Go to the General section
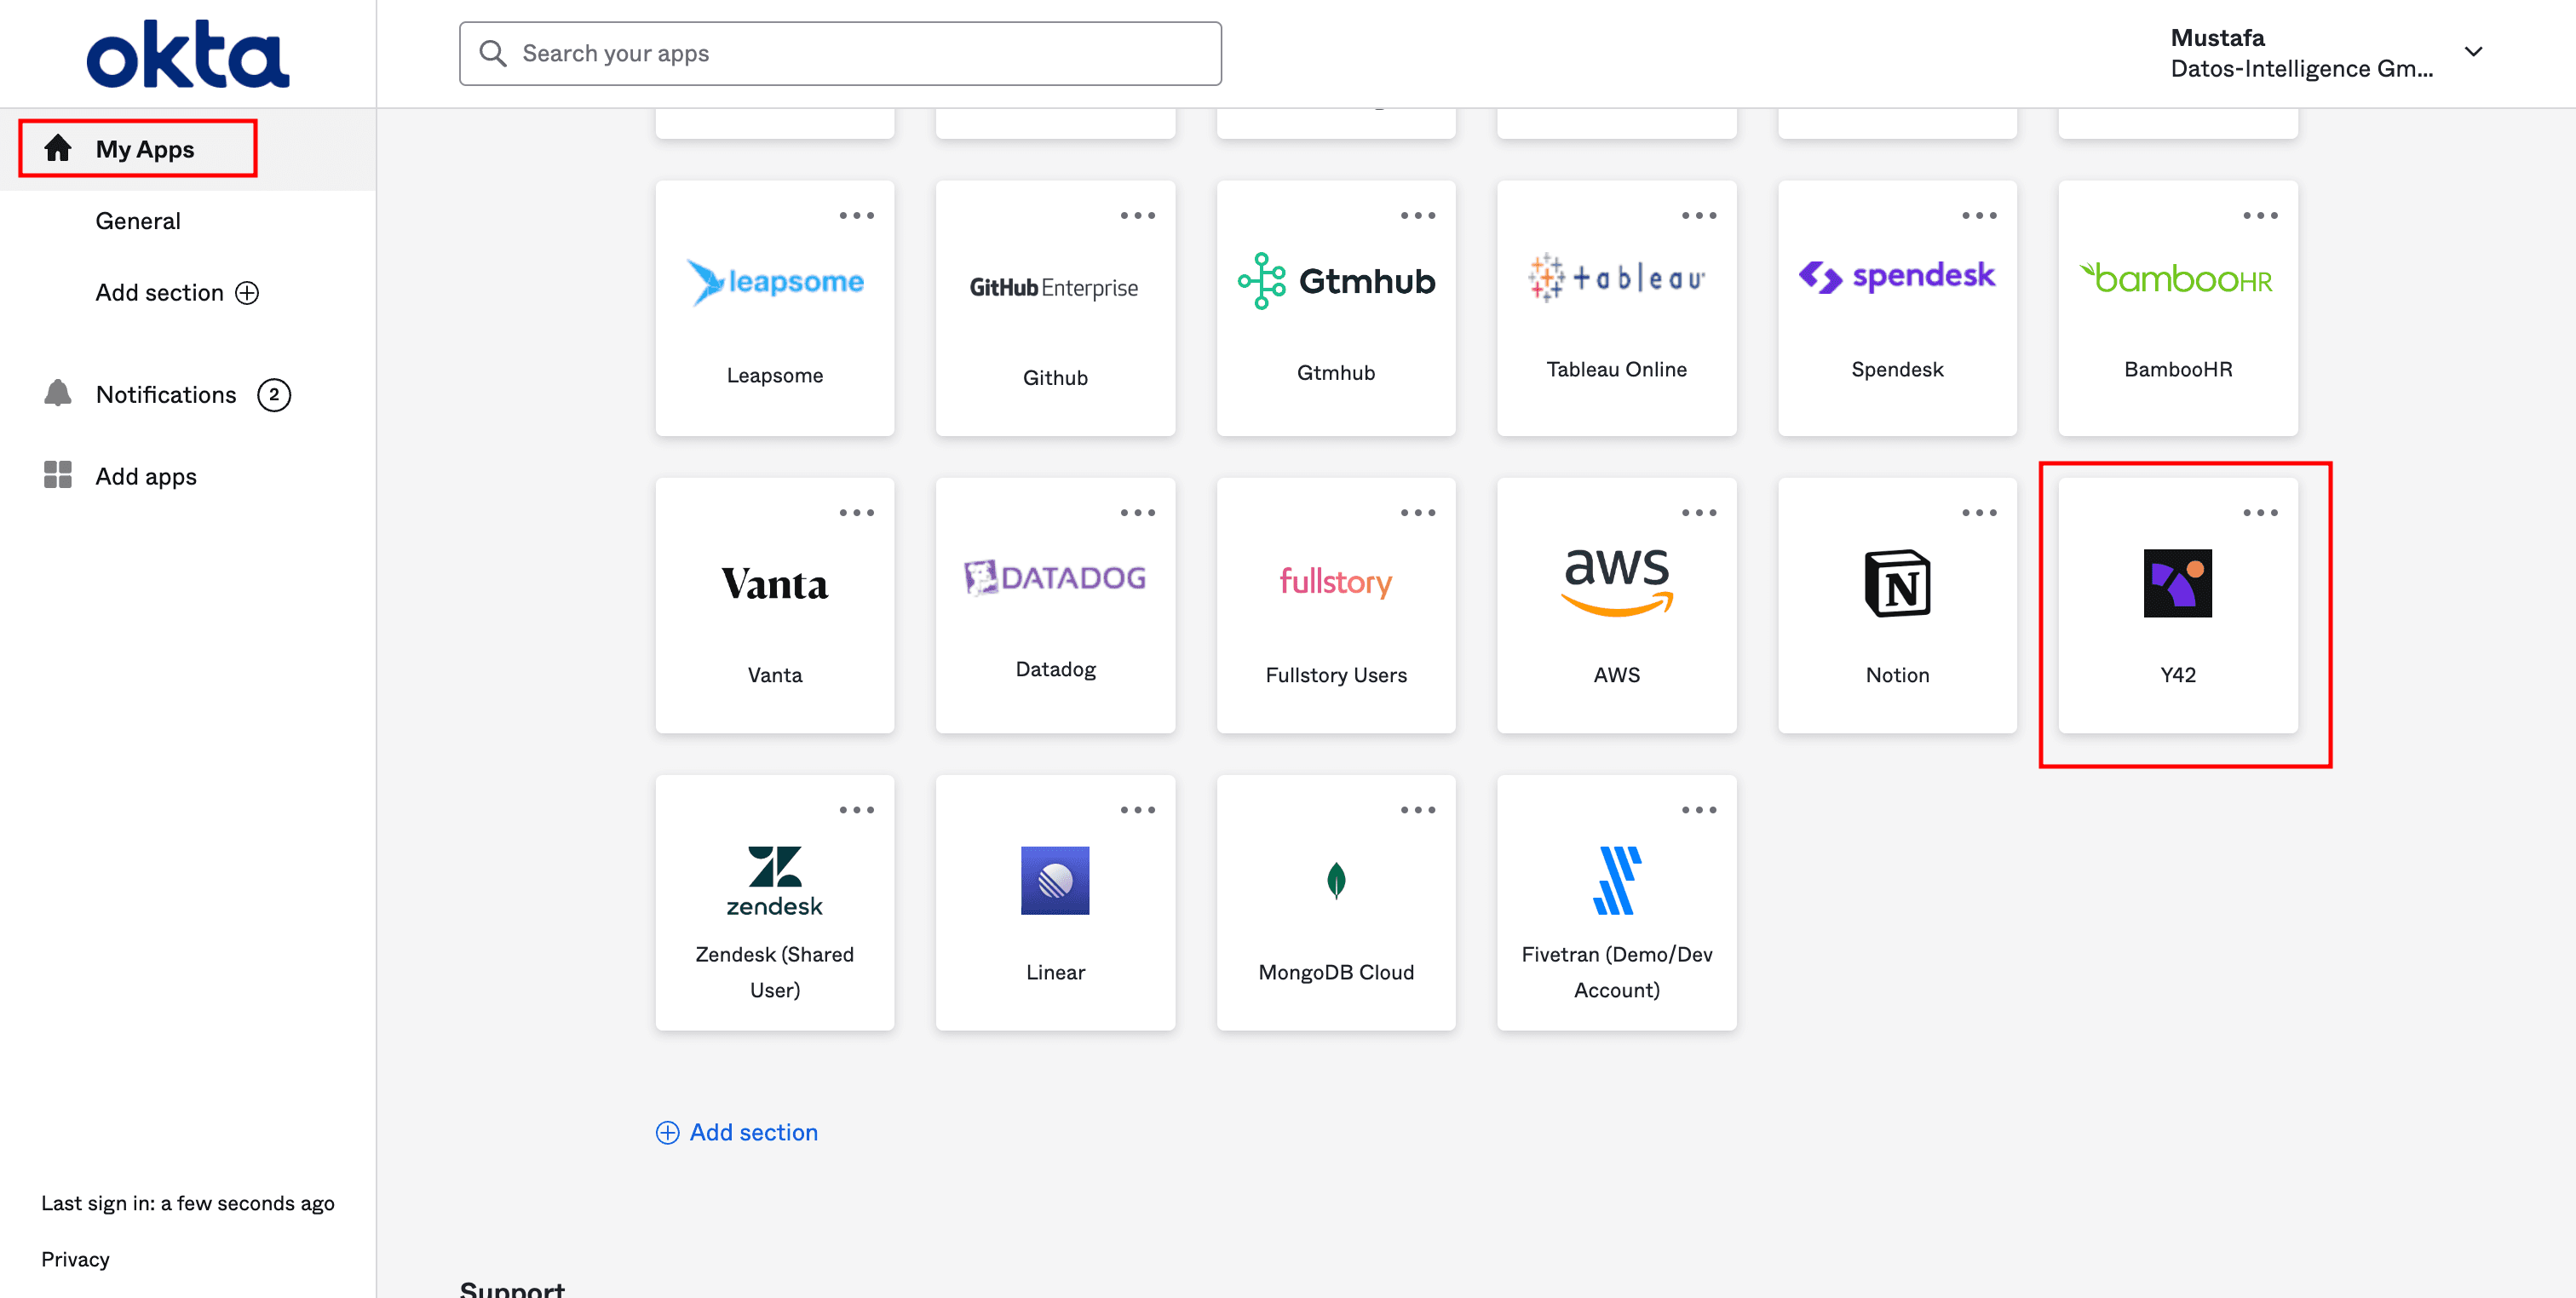Screen dimensions: 2576x1298 click(138, 221)
